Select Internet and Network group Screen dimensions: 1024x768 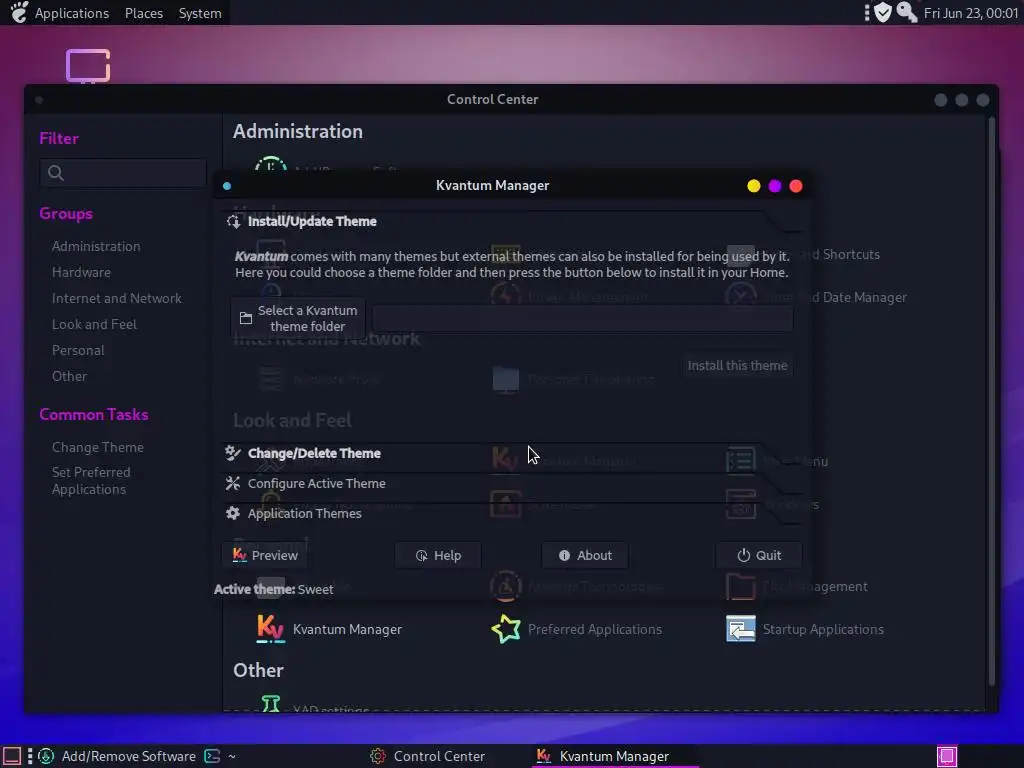click(x=116, y=298)
